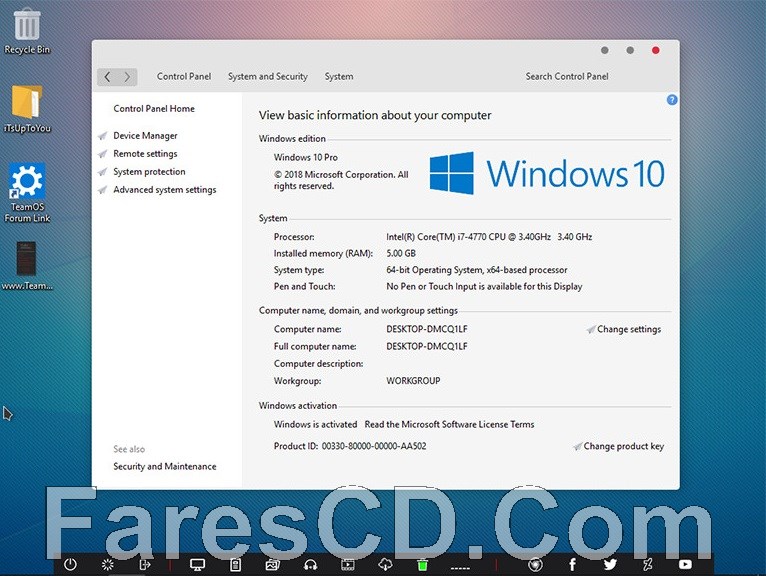Screen dimensions: 766x576
Task: Click the power icon in the dock
Action: coord(70,564)
